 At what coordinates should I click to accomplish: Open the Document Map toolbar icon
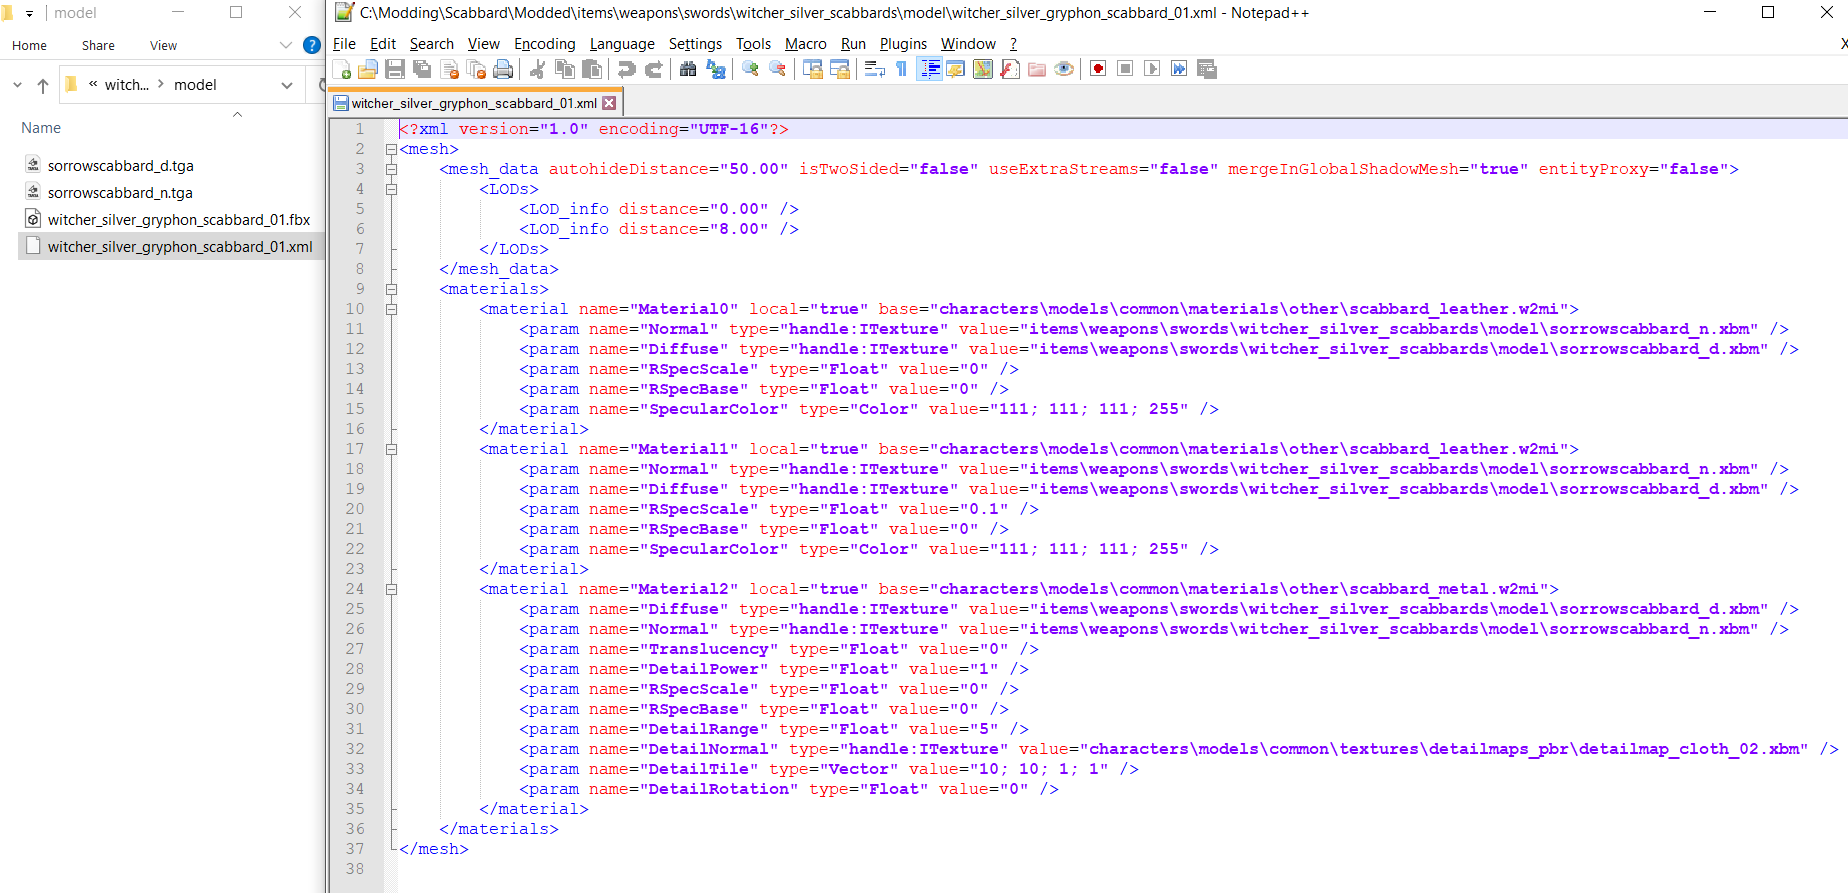point(983,69)
